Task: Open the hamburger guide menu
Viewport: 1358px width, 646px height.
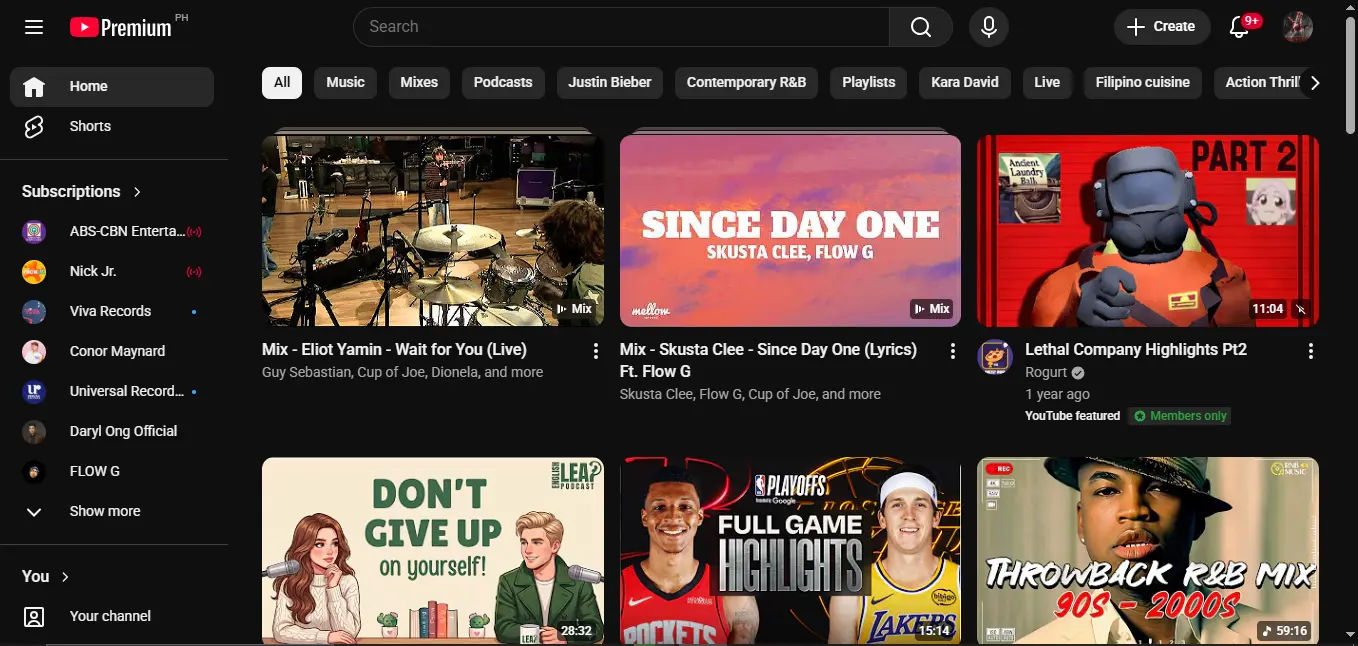Action: coord(34,27)
